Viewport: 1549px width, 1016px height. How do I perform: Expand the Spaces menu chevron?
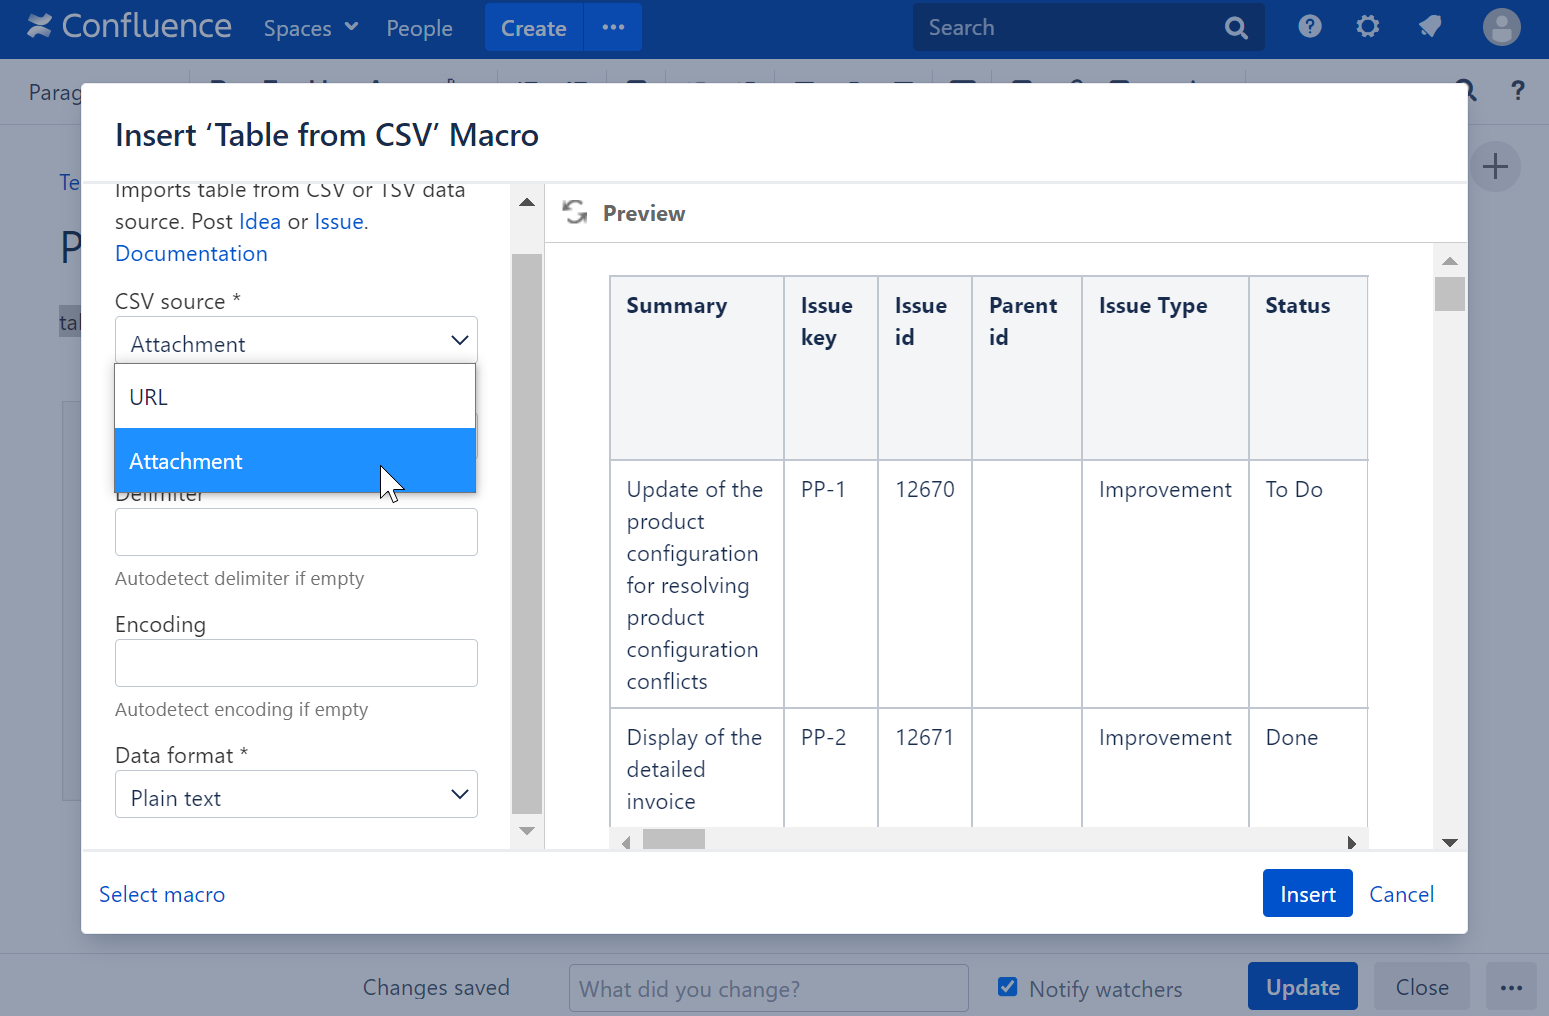click(x=344, y=28)
